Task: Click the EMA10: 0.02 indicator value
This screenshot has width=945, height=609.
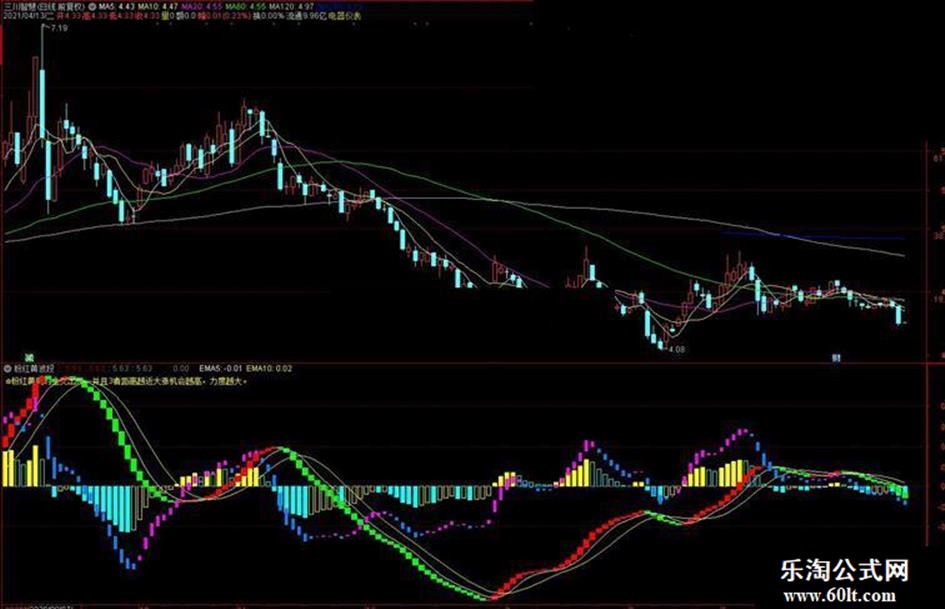Action: point(269,368)
